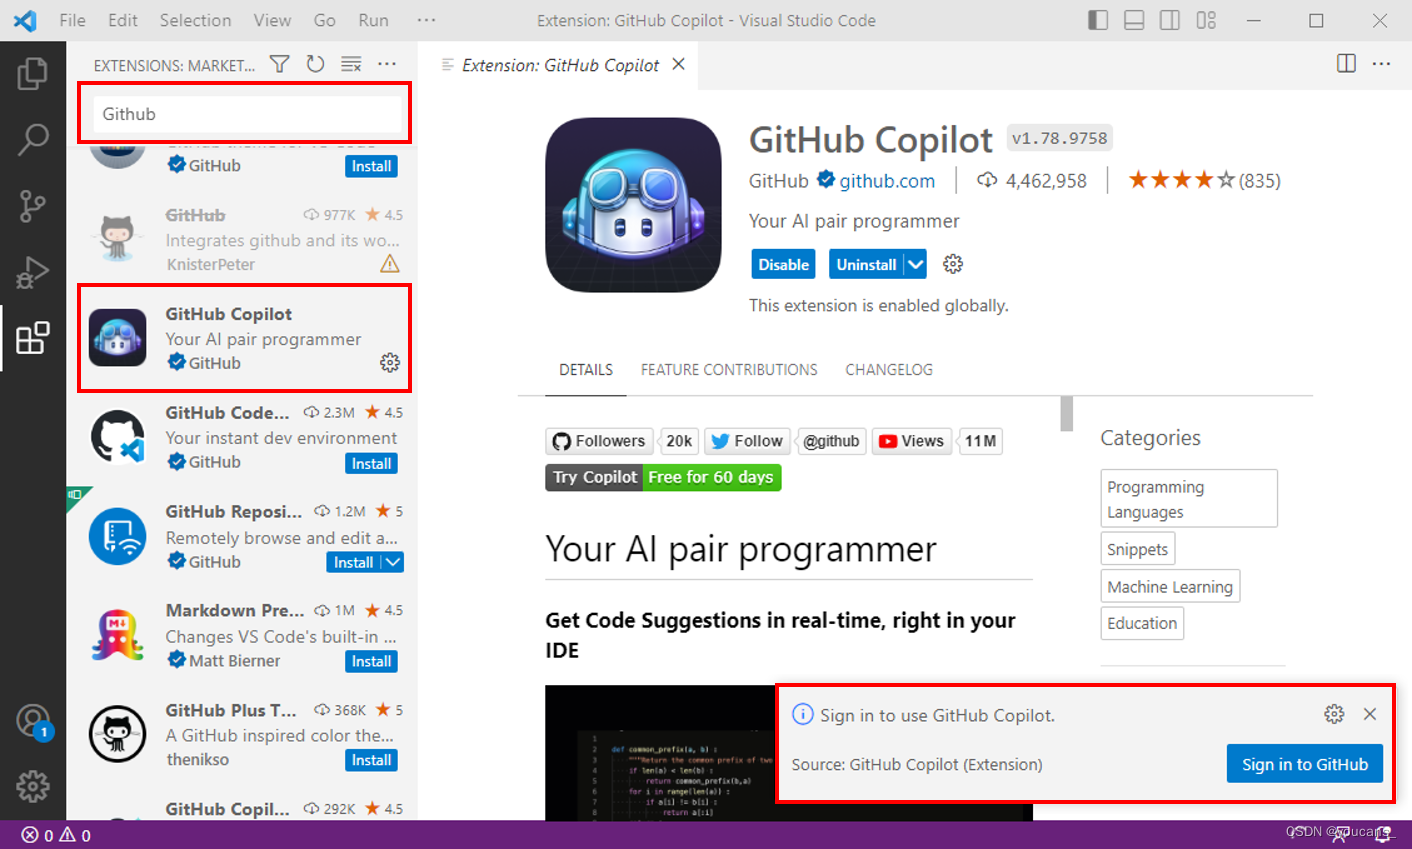1412x849 pixels.
Task: Click Sign in to GitHub button
Action: [x=1305, y=764]
